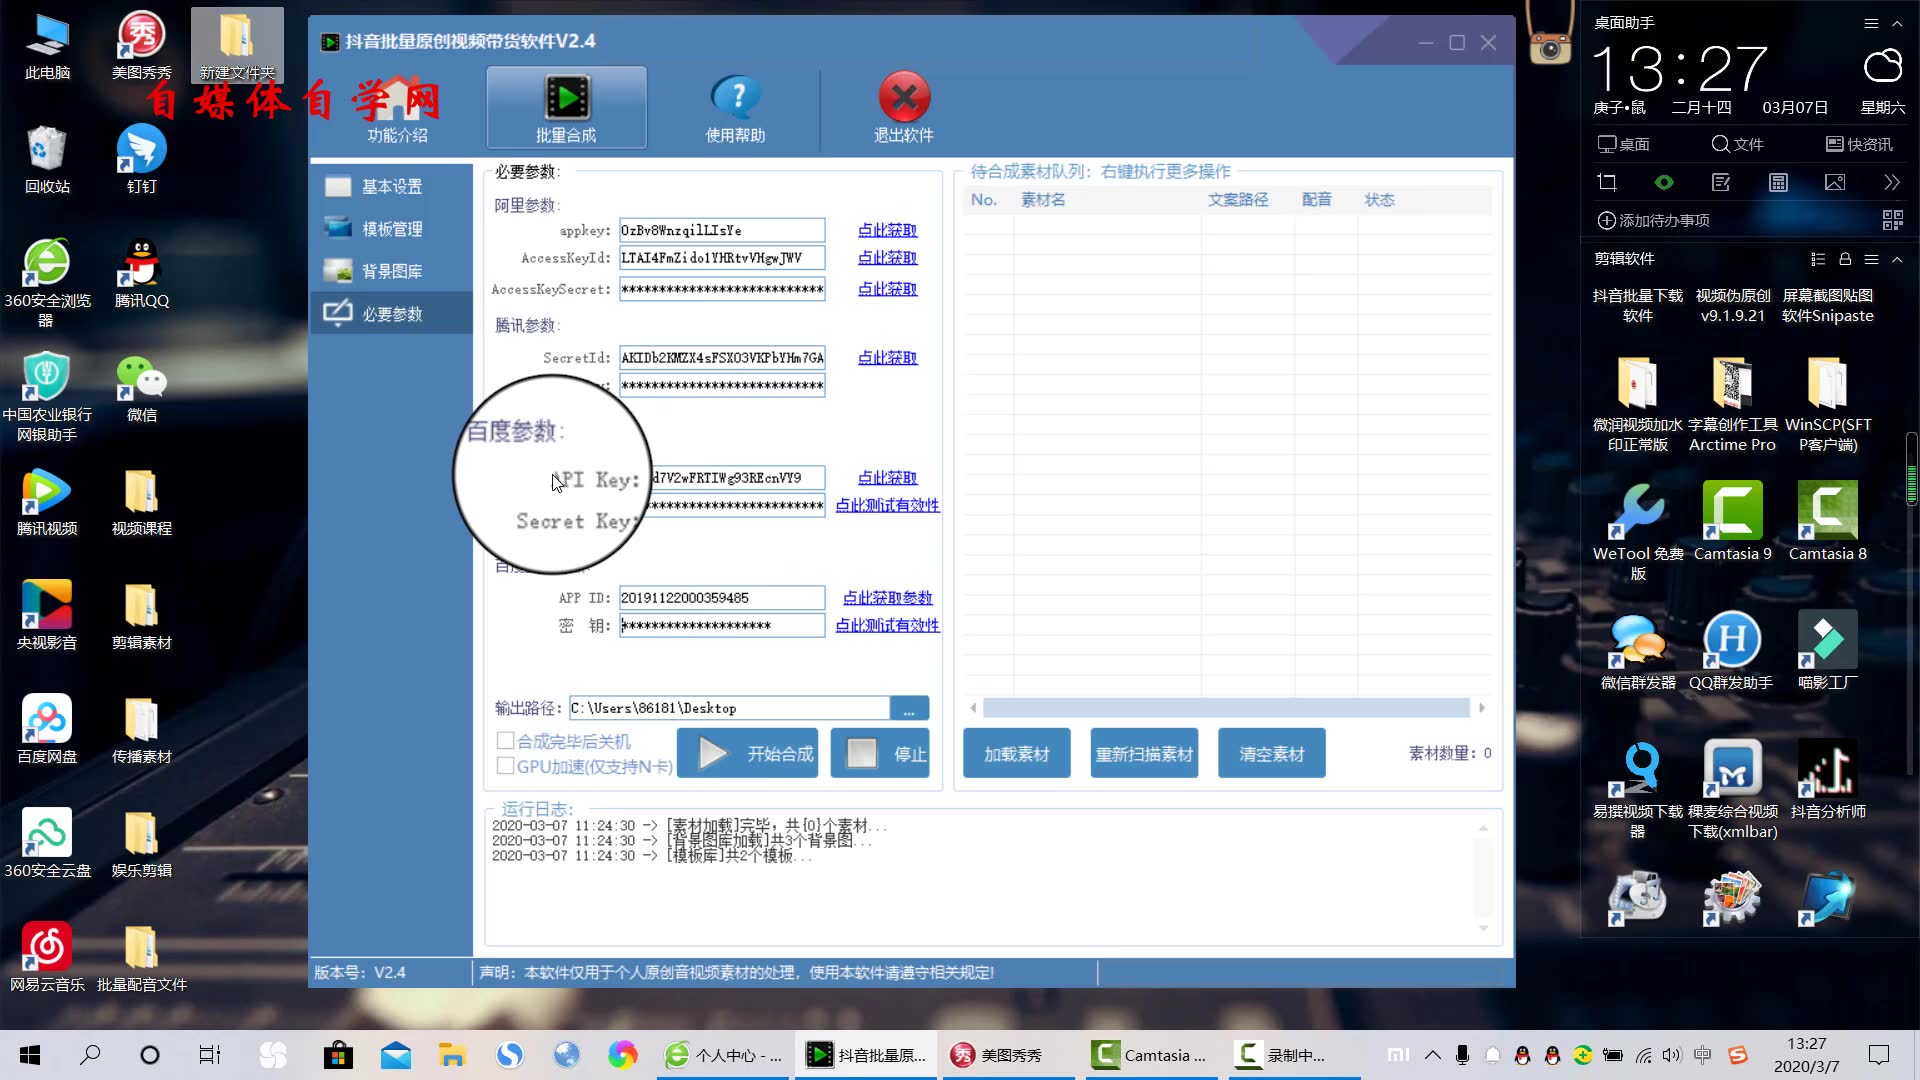Switch to 桌面 tab in desktop assistant
1920x1080 pixels.
(x=1624, y=144)
